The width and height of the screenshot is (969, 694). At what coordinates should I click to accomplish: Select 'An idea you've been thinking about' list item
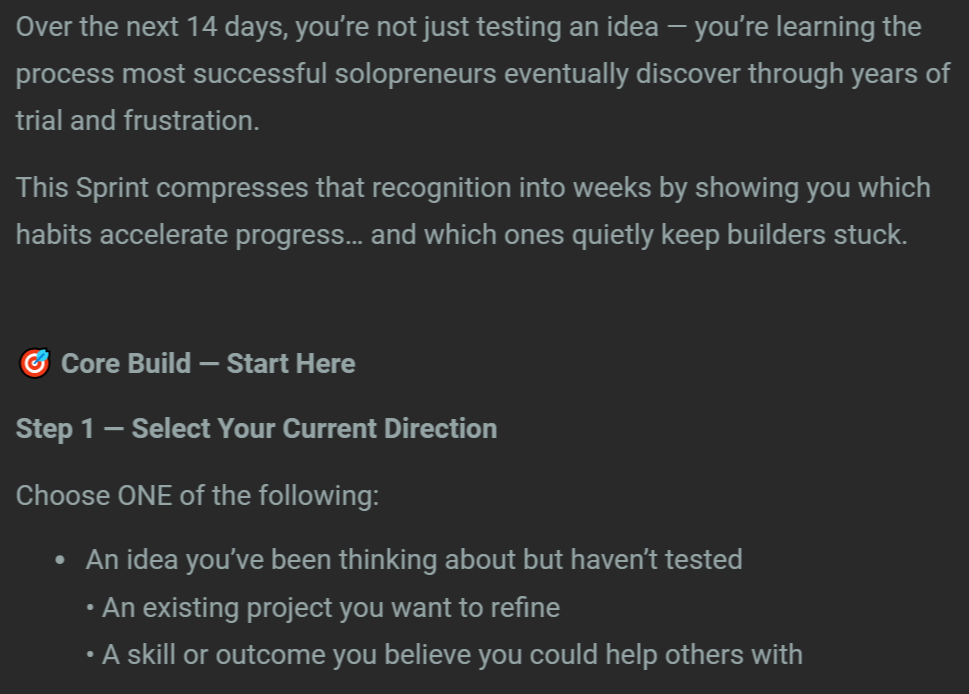coord(413,559)
